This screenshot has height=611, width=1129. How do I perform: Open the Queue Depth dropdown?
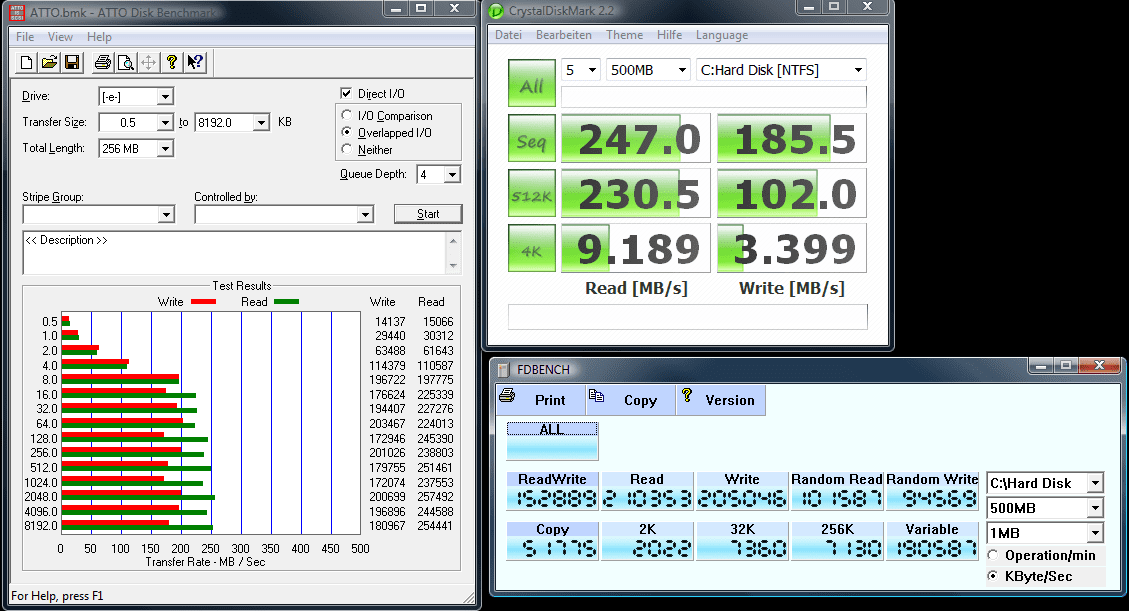coord(452,174)
